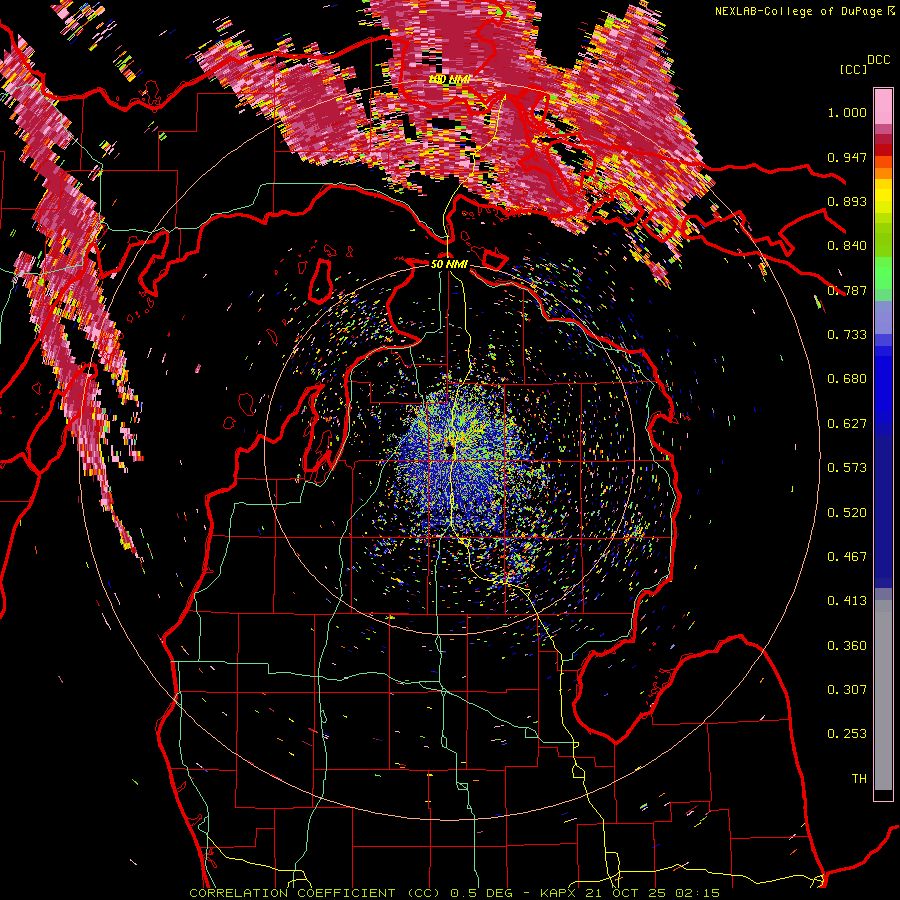Select the 0.360 legend value
The height and width of the screenshot is (900, 900).
[x=847, y=646]
